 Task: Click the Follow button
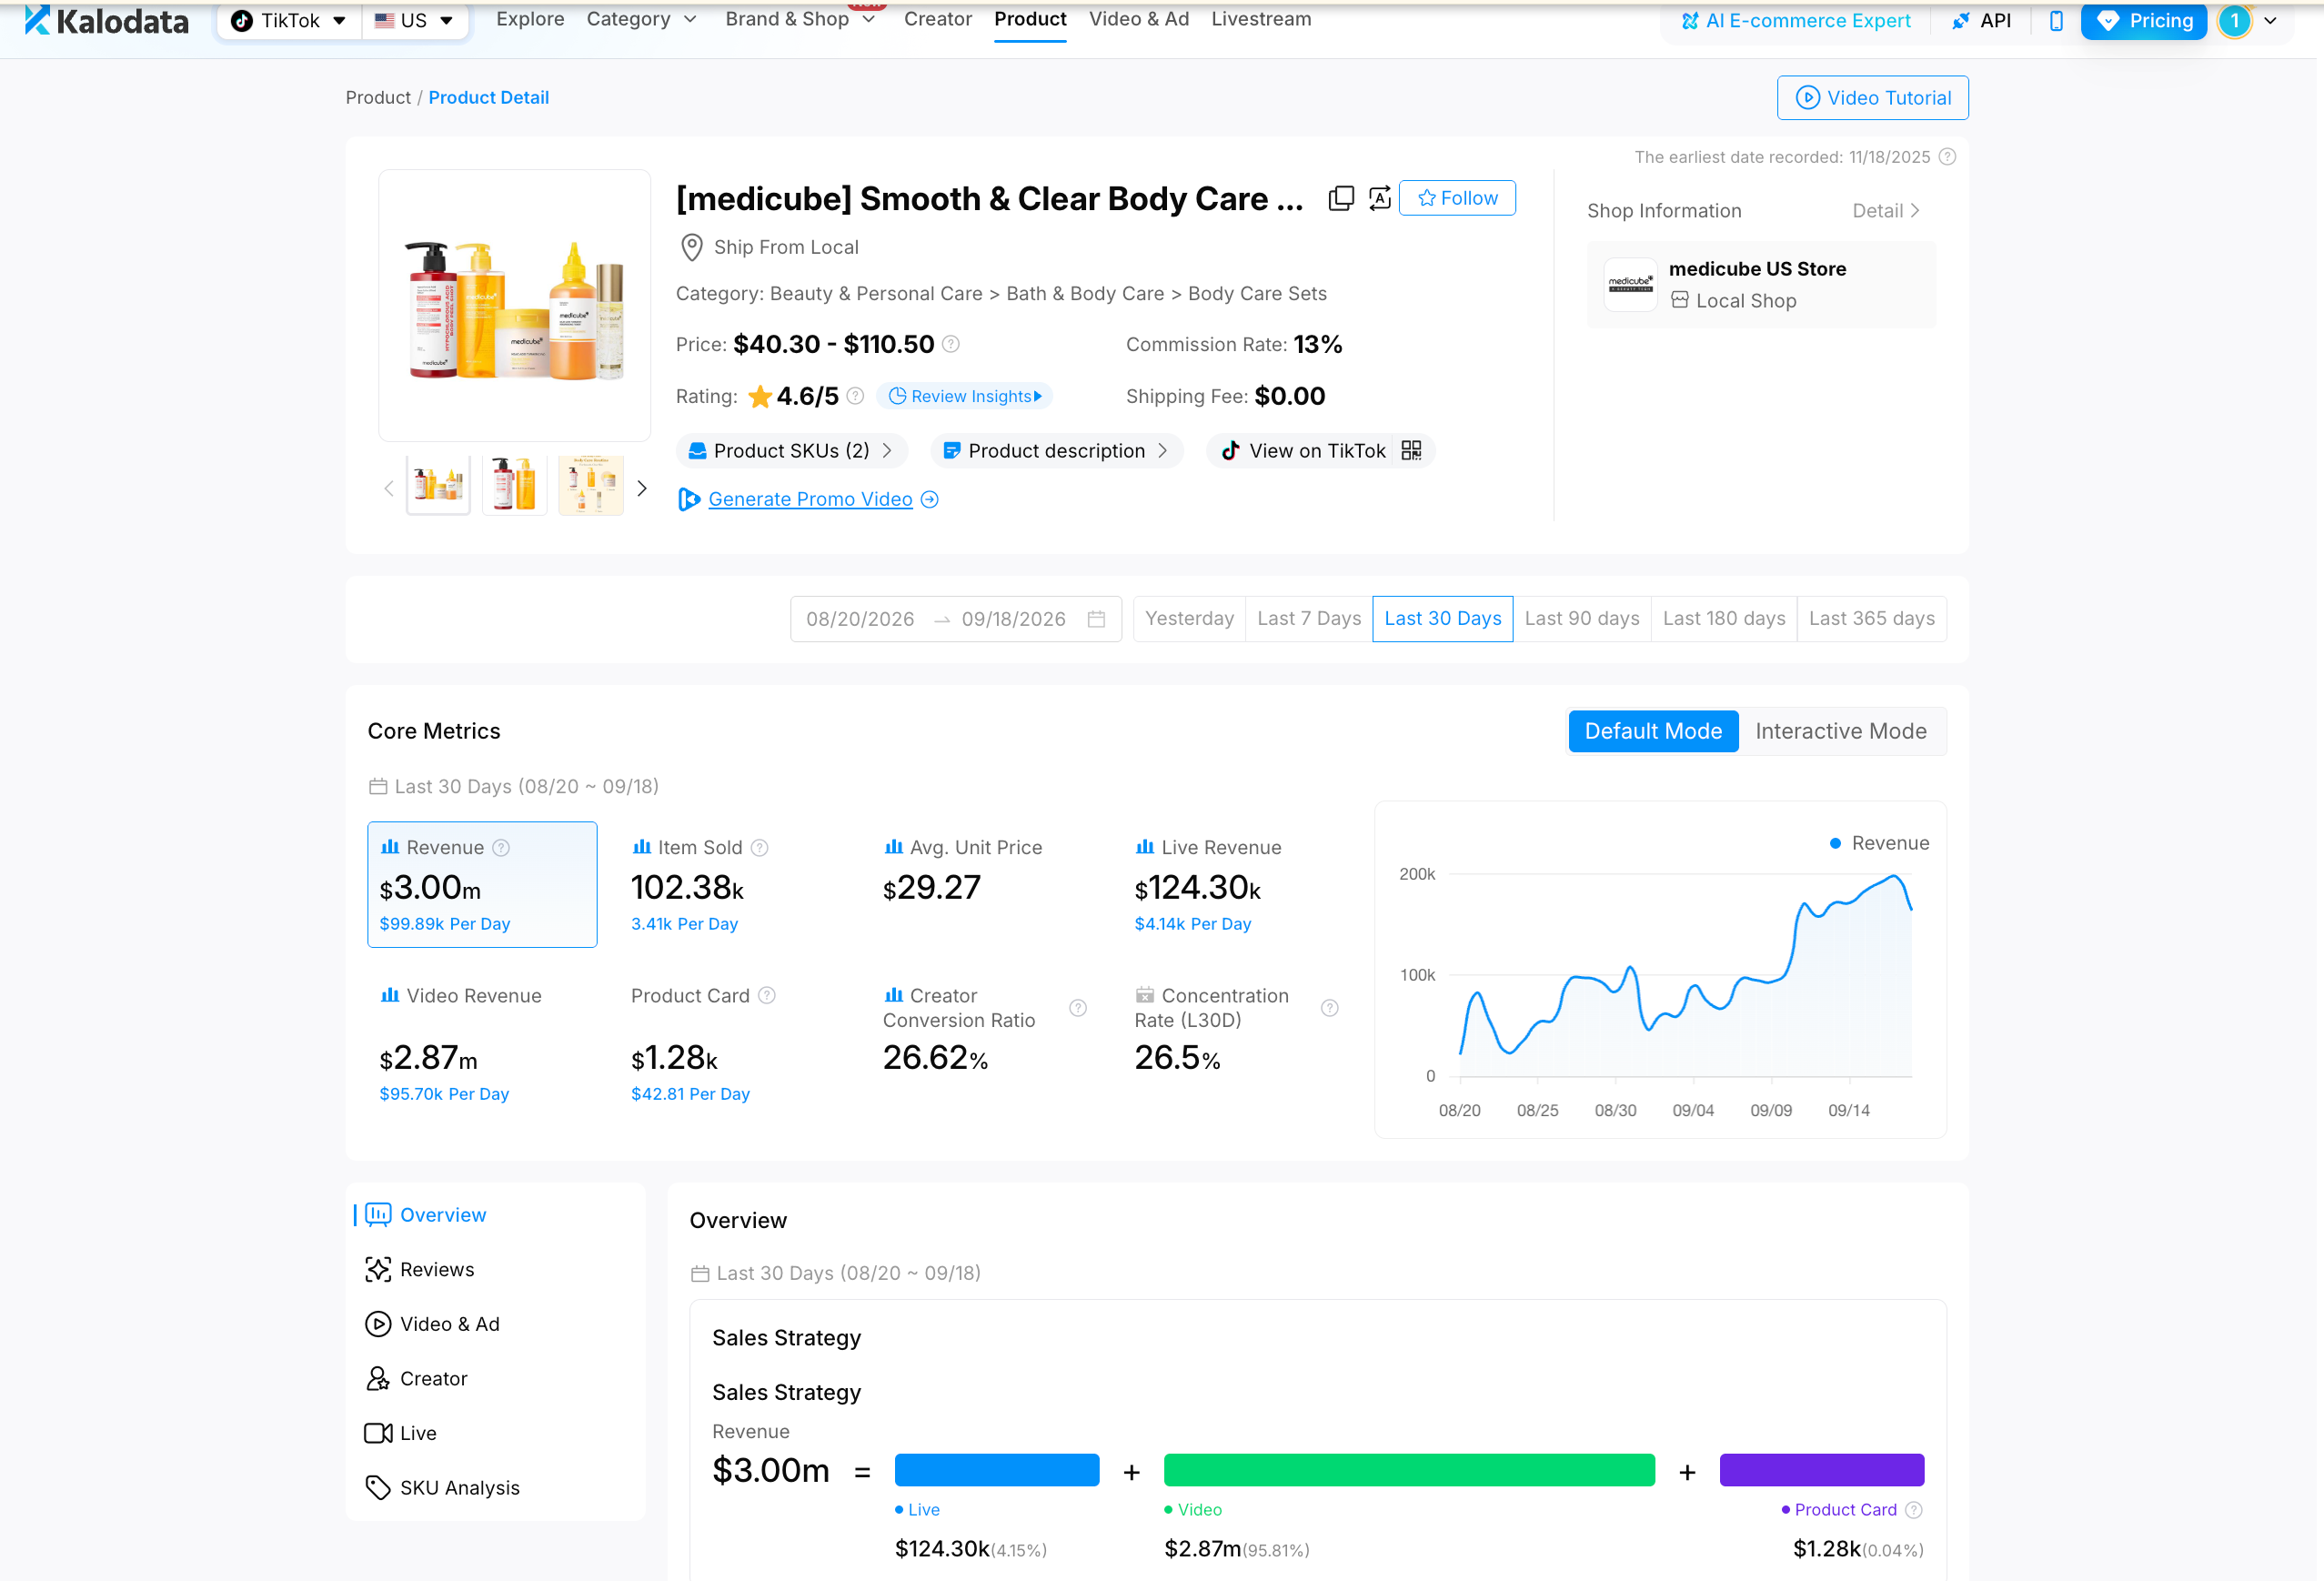pyautogui.click(x=1457, y=198)
